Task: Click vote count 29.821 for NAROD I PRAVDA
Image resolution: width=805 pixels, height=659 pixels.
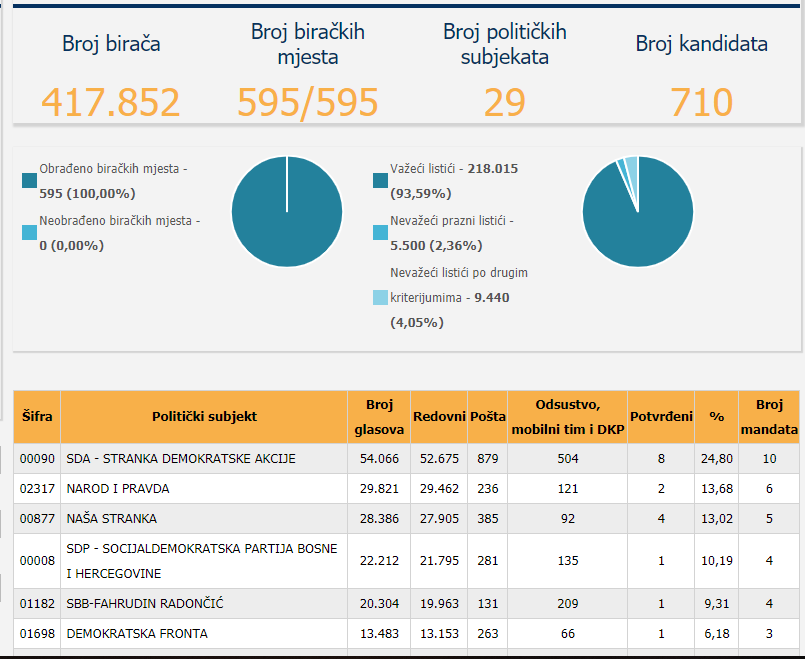Action: pos(379,489)
